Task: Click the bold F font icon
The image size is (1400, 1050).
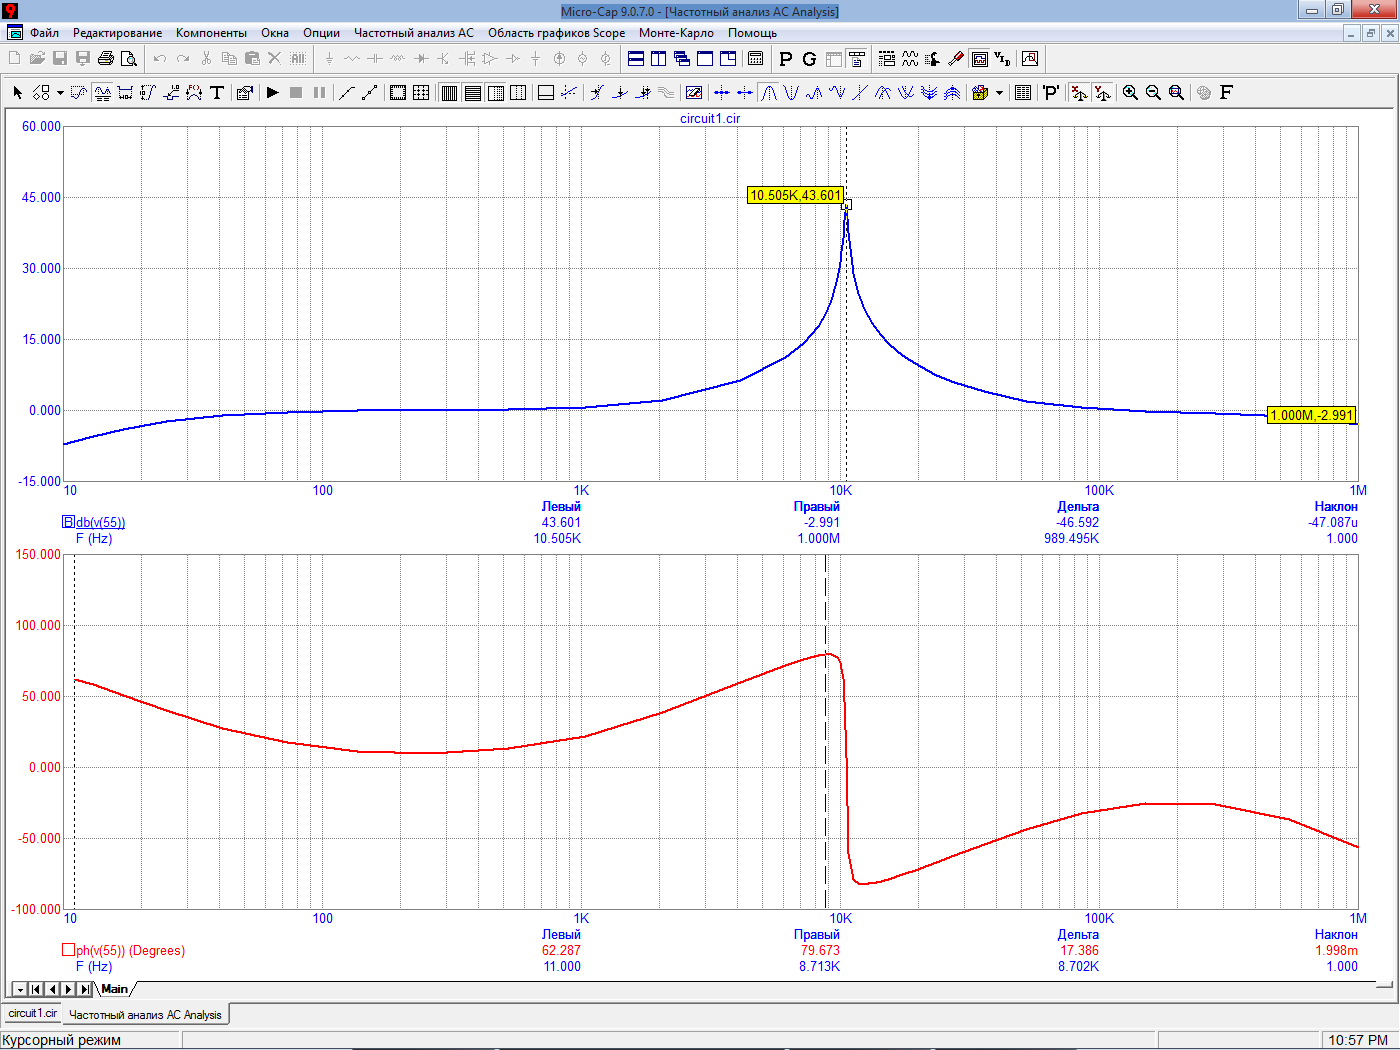Action: 1226,92
